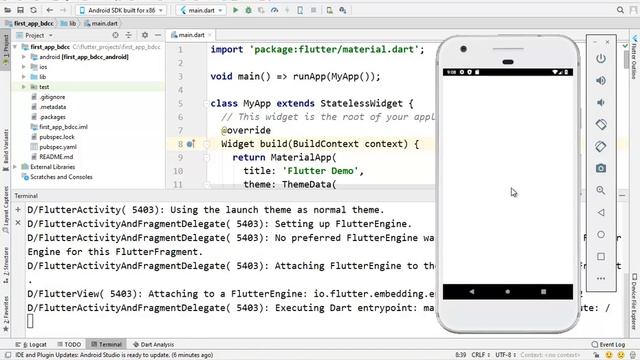The height and width of the screenshot is (360, 640).
Task: Expand the ios folder
Action: 24,67
